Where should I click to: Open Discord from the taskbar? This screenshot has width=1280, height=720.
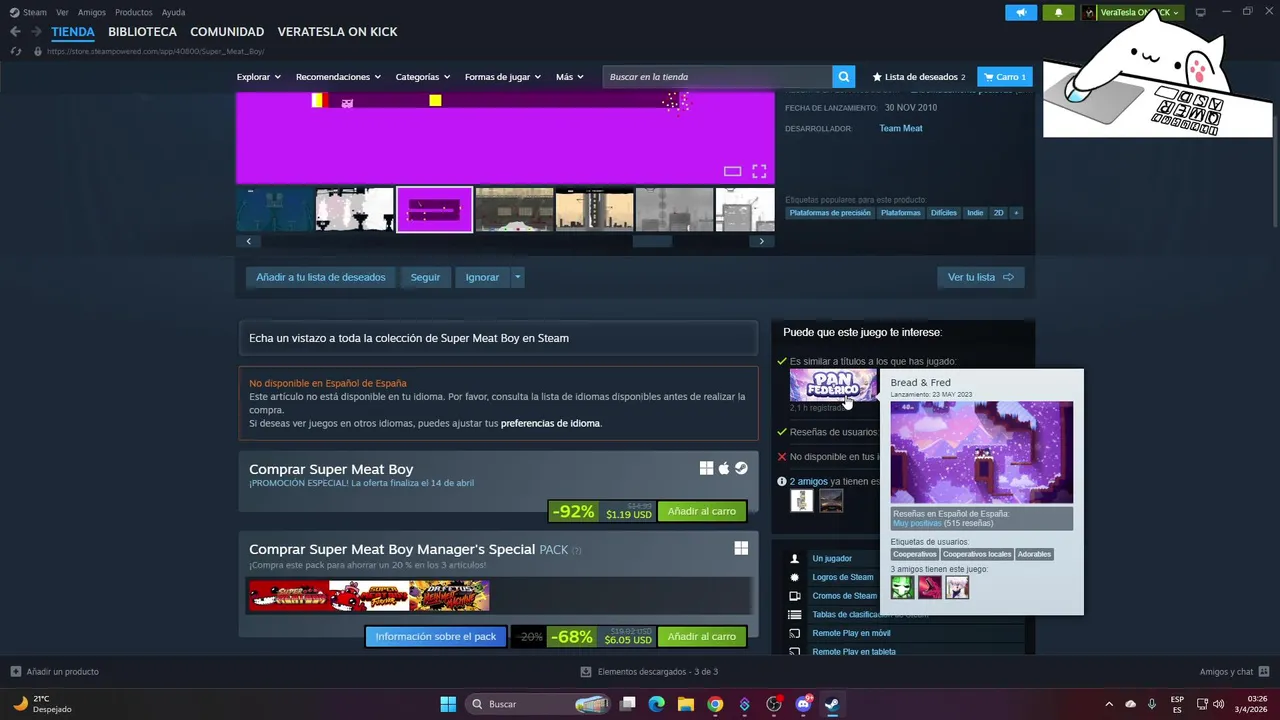pyautogui.click(x=803, y=704)
